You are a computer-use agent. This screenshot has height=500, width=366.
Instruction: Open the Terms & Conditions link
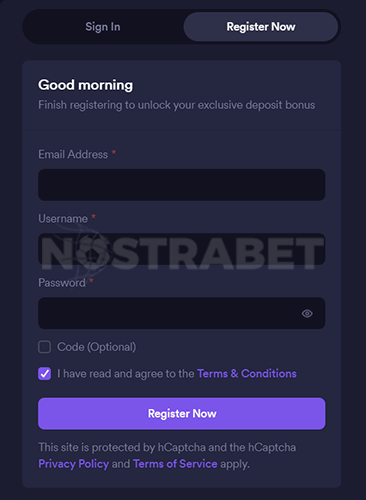click(x=247, y=374)
